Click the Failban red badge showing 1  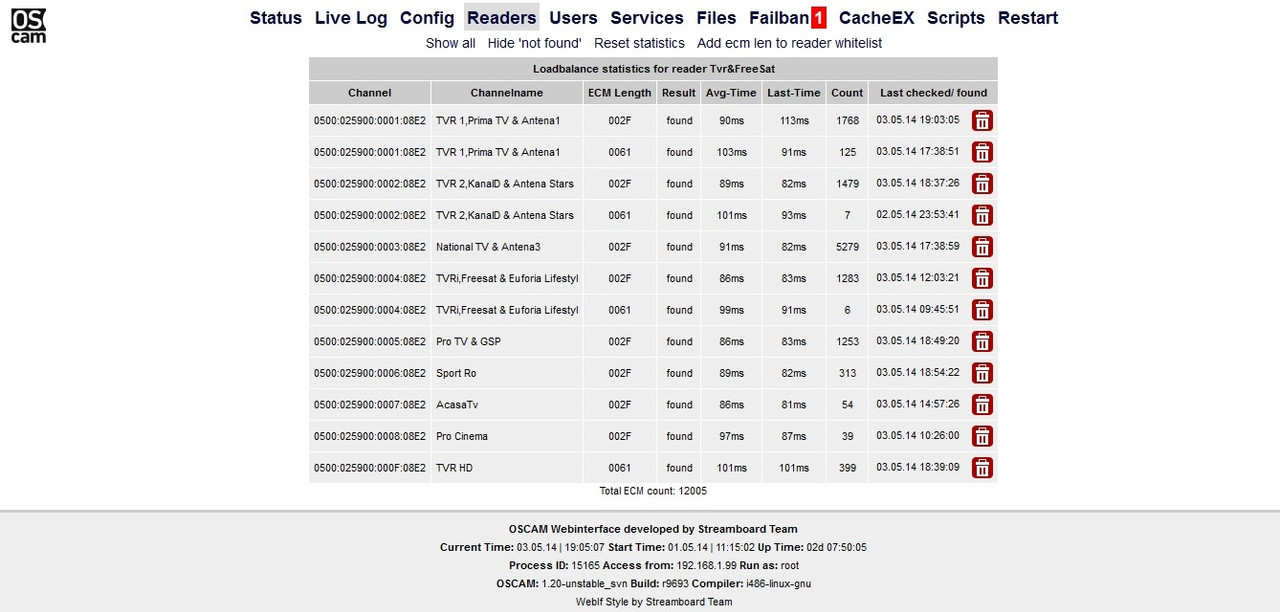click(819, 17)
